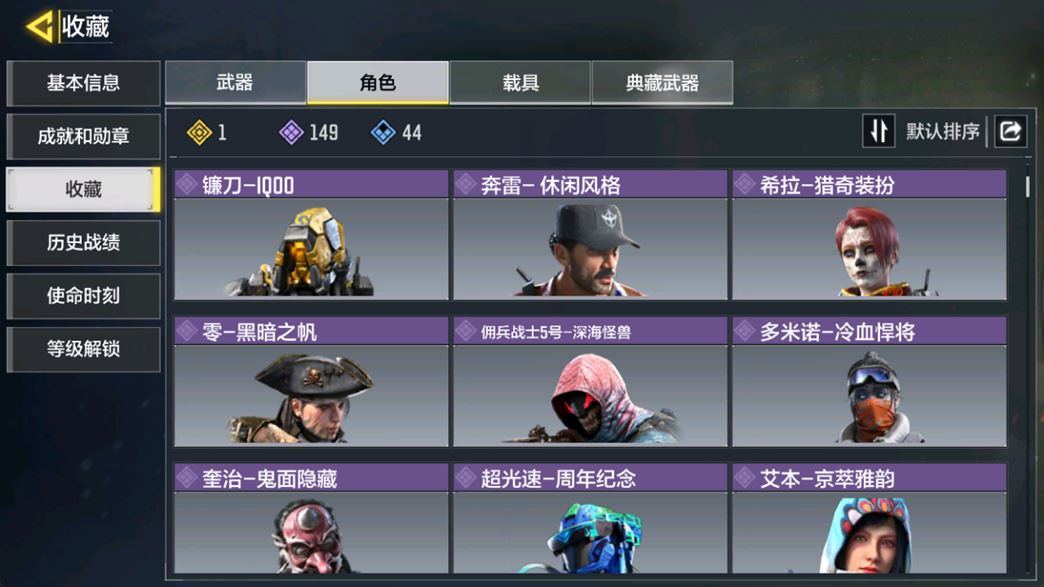The width and height of the screenshot is (1044, 587).
Task: Select the gold legendary rarity filter icon
Action: click(199, 132)
